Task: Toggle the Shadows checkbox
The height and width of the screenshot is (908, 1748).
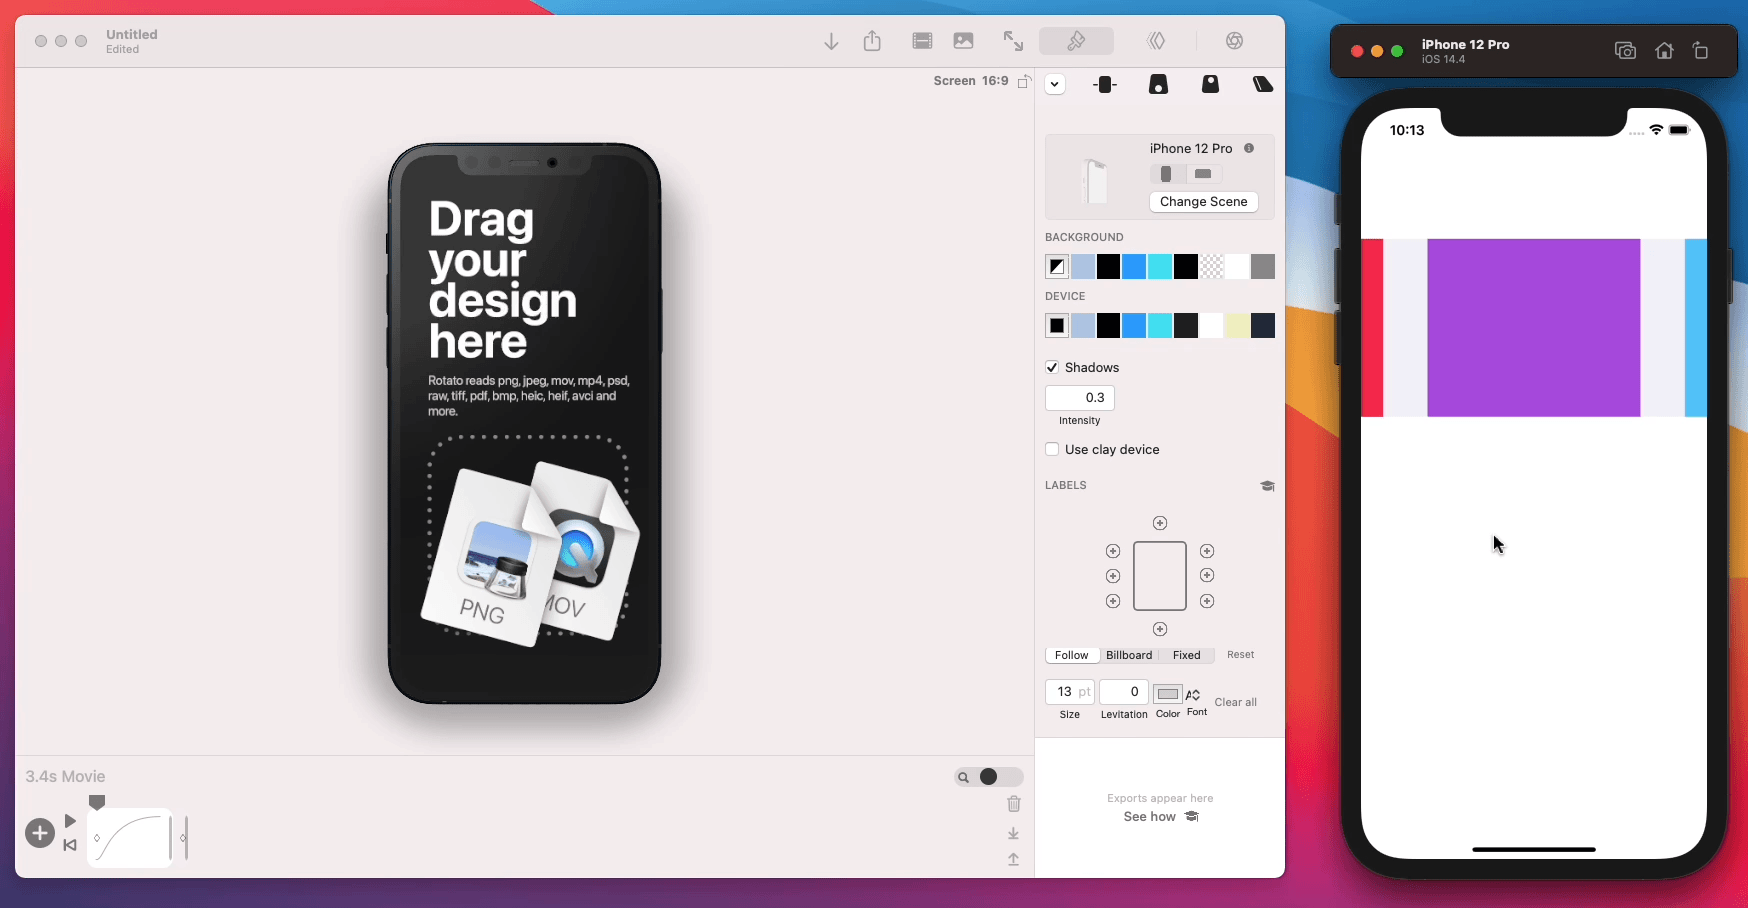Action: click(1052, 367)
